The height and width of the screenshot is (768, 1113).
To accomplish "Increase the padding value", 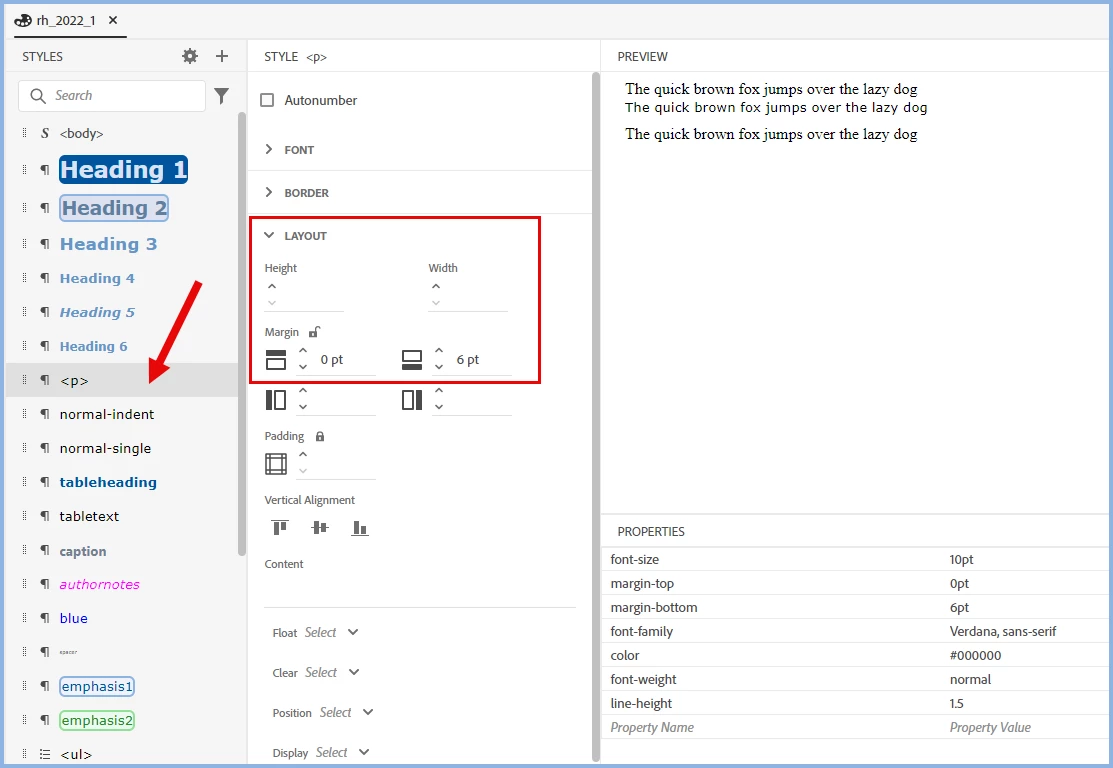I will [303, 454].
